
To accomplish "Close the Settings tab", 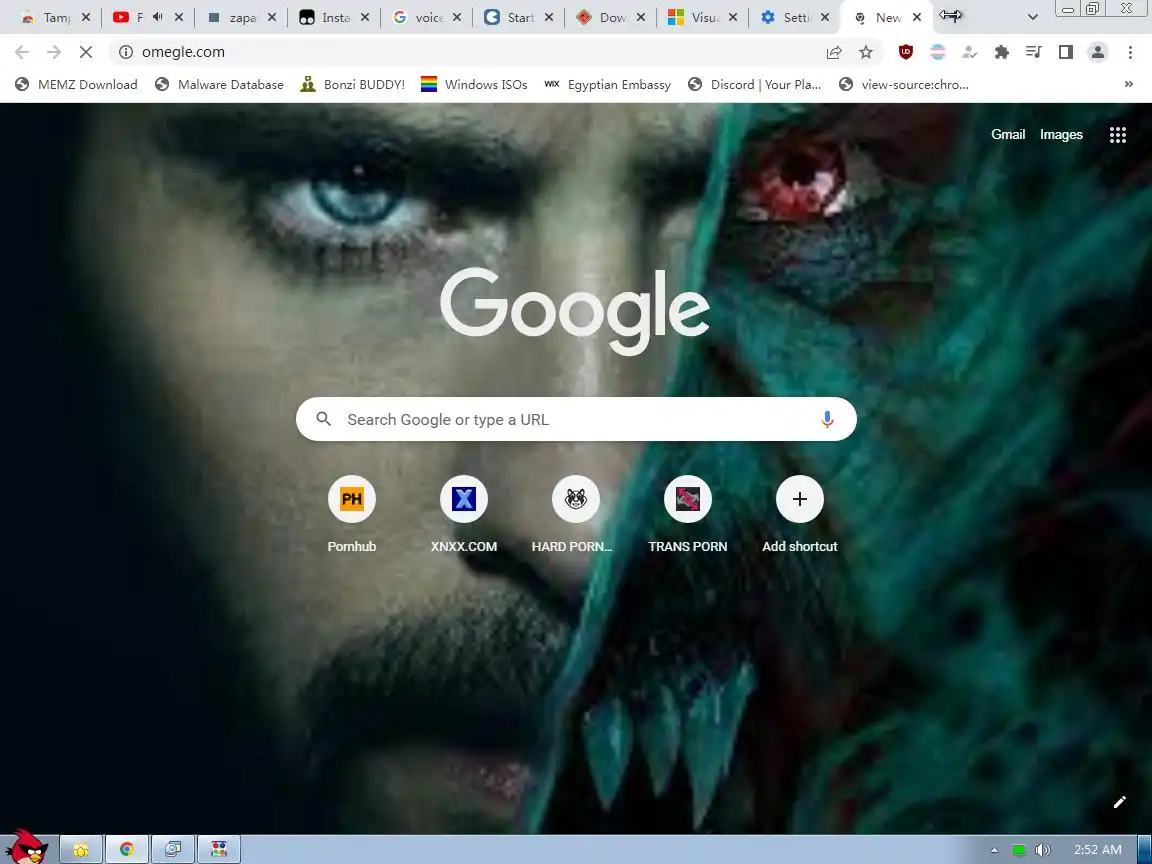I will point(825,17).
